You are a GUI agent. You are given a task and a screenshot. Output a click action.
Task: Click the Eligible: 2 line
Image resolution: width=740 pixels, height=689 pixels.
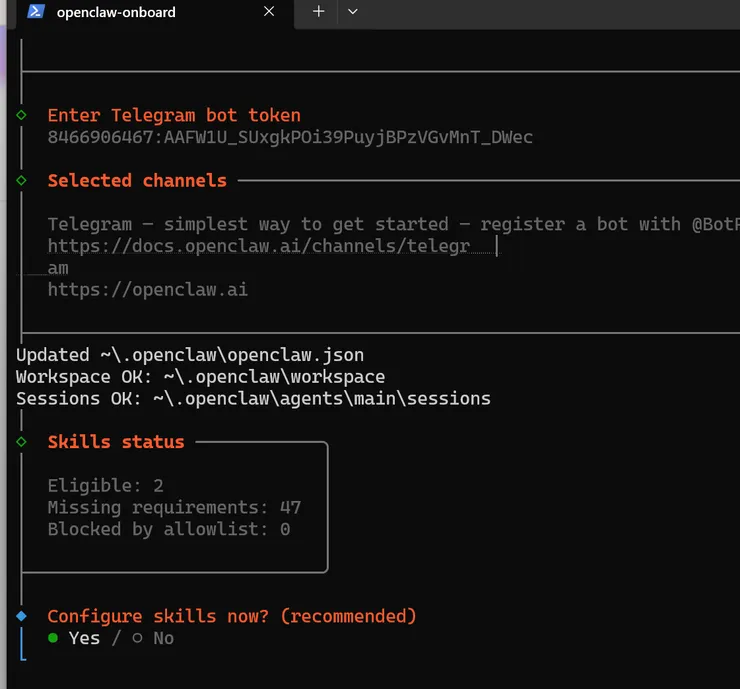click(105, 486)
